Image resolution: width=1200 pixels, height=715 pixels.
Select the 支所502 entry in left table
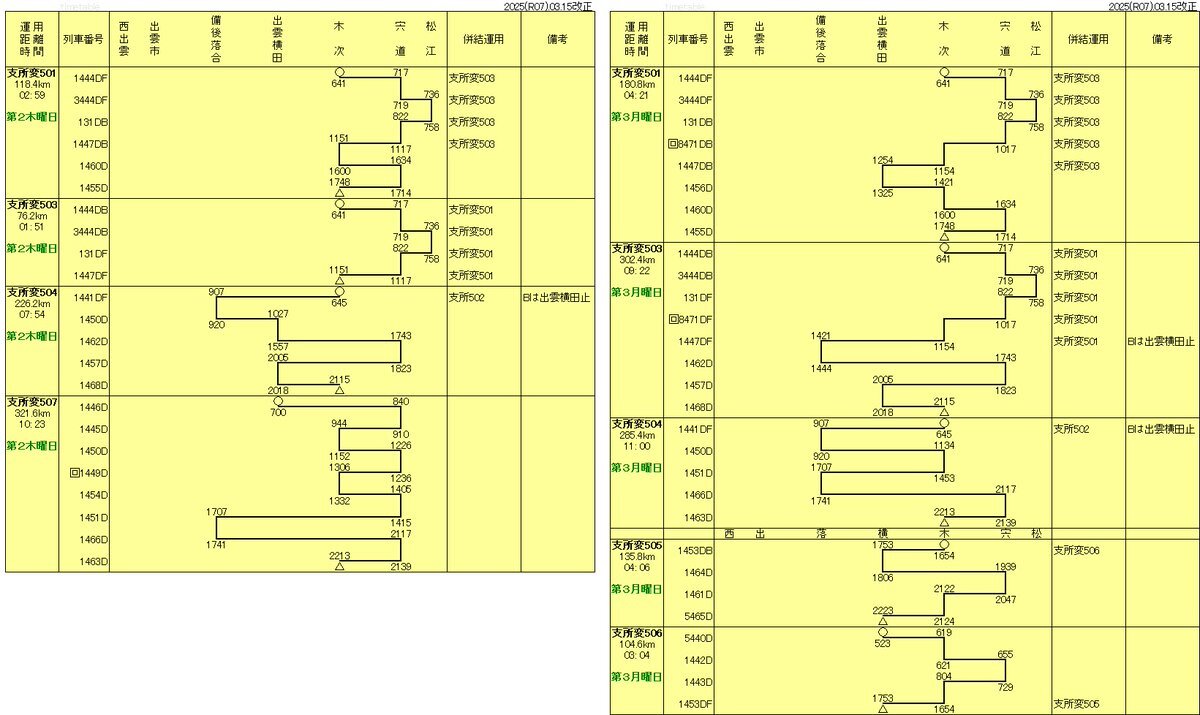(466, 297)
